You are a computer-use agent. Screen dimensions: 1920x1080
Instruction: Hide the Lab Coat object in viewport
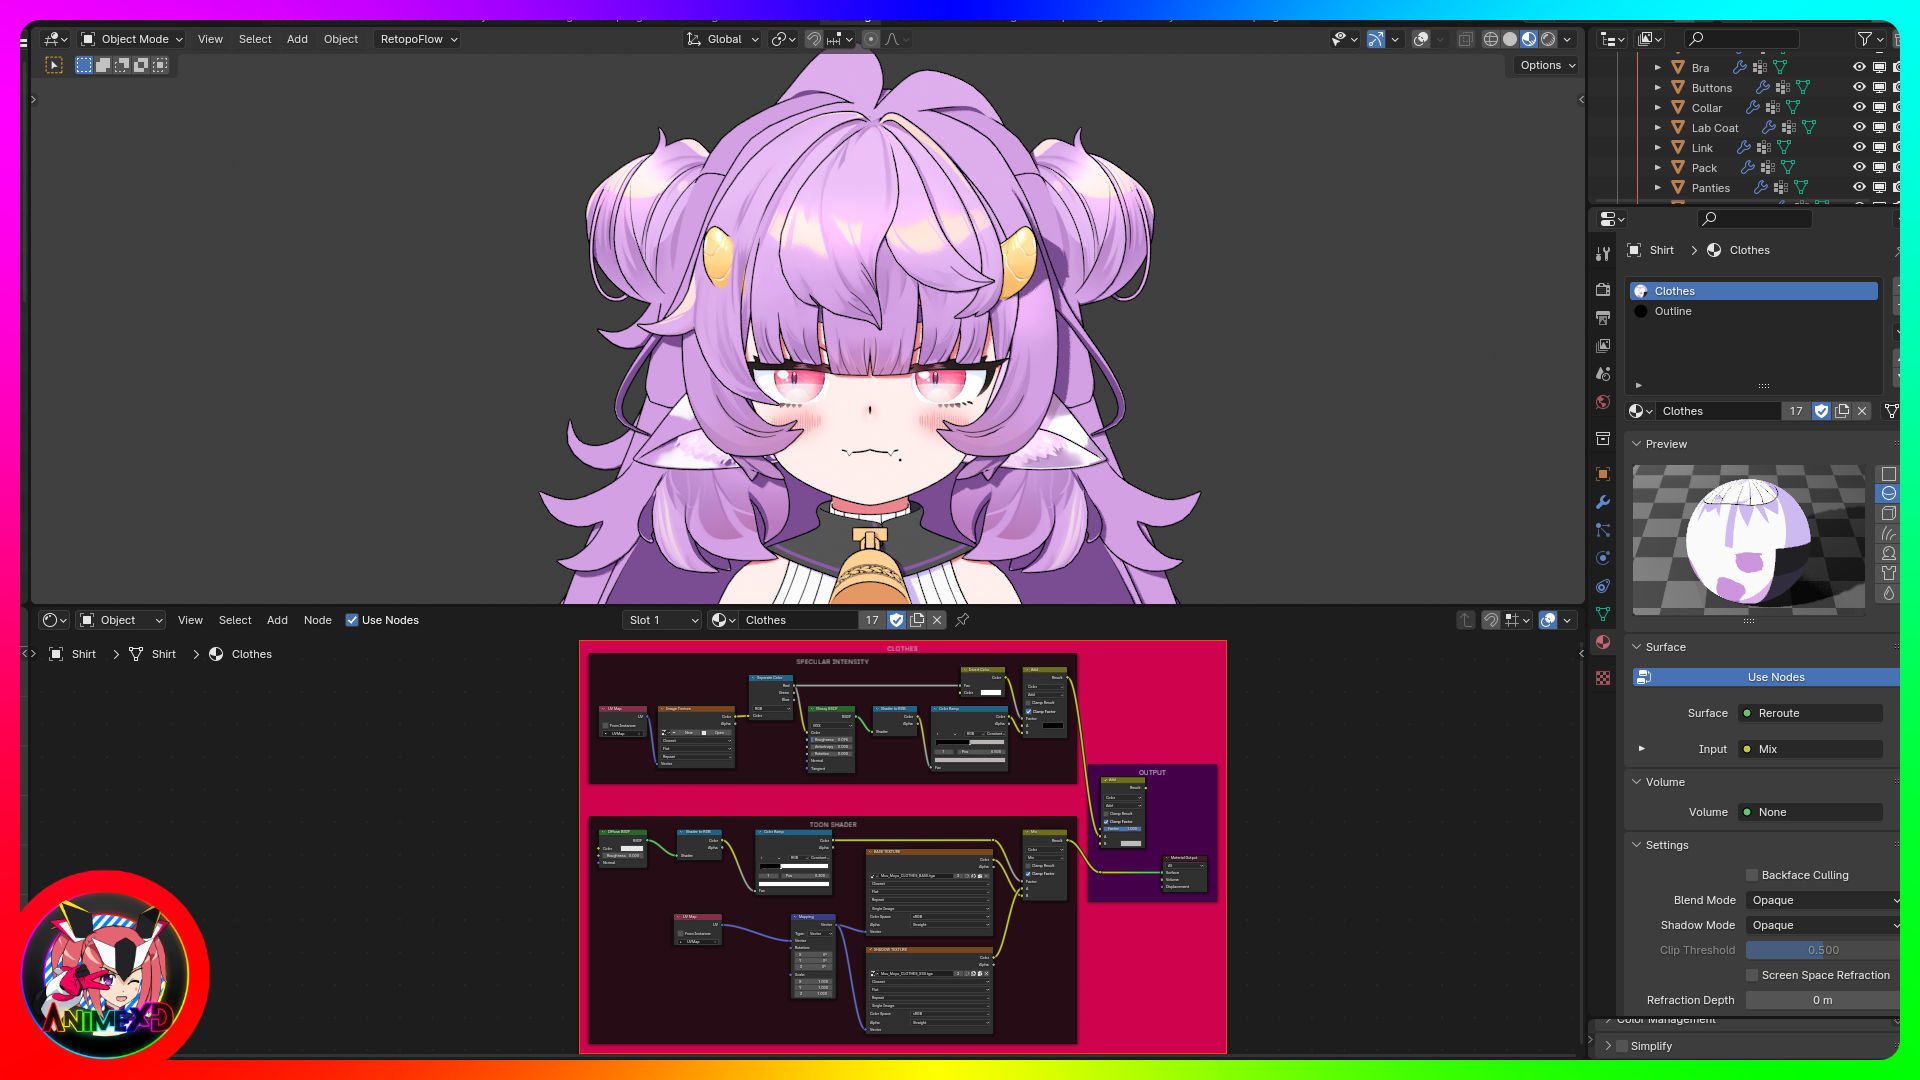coord(1859,127)
